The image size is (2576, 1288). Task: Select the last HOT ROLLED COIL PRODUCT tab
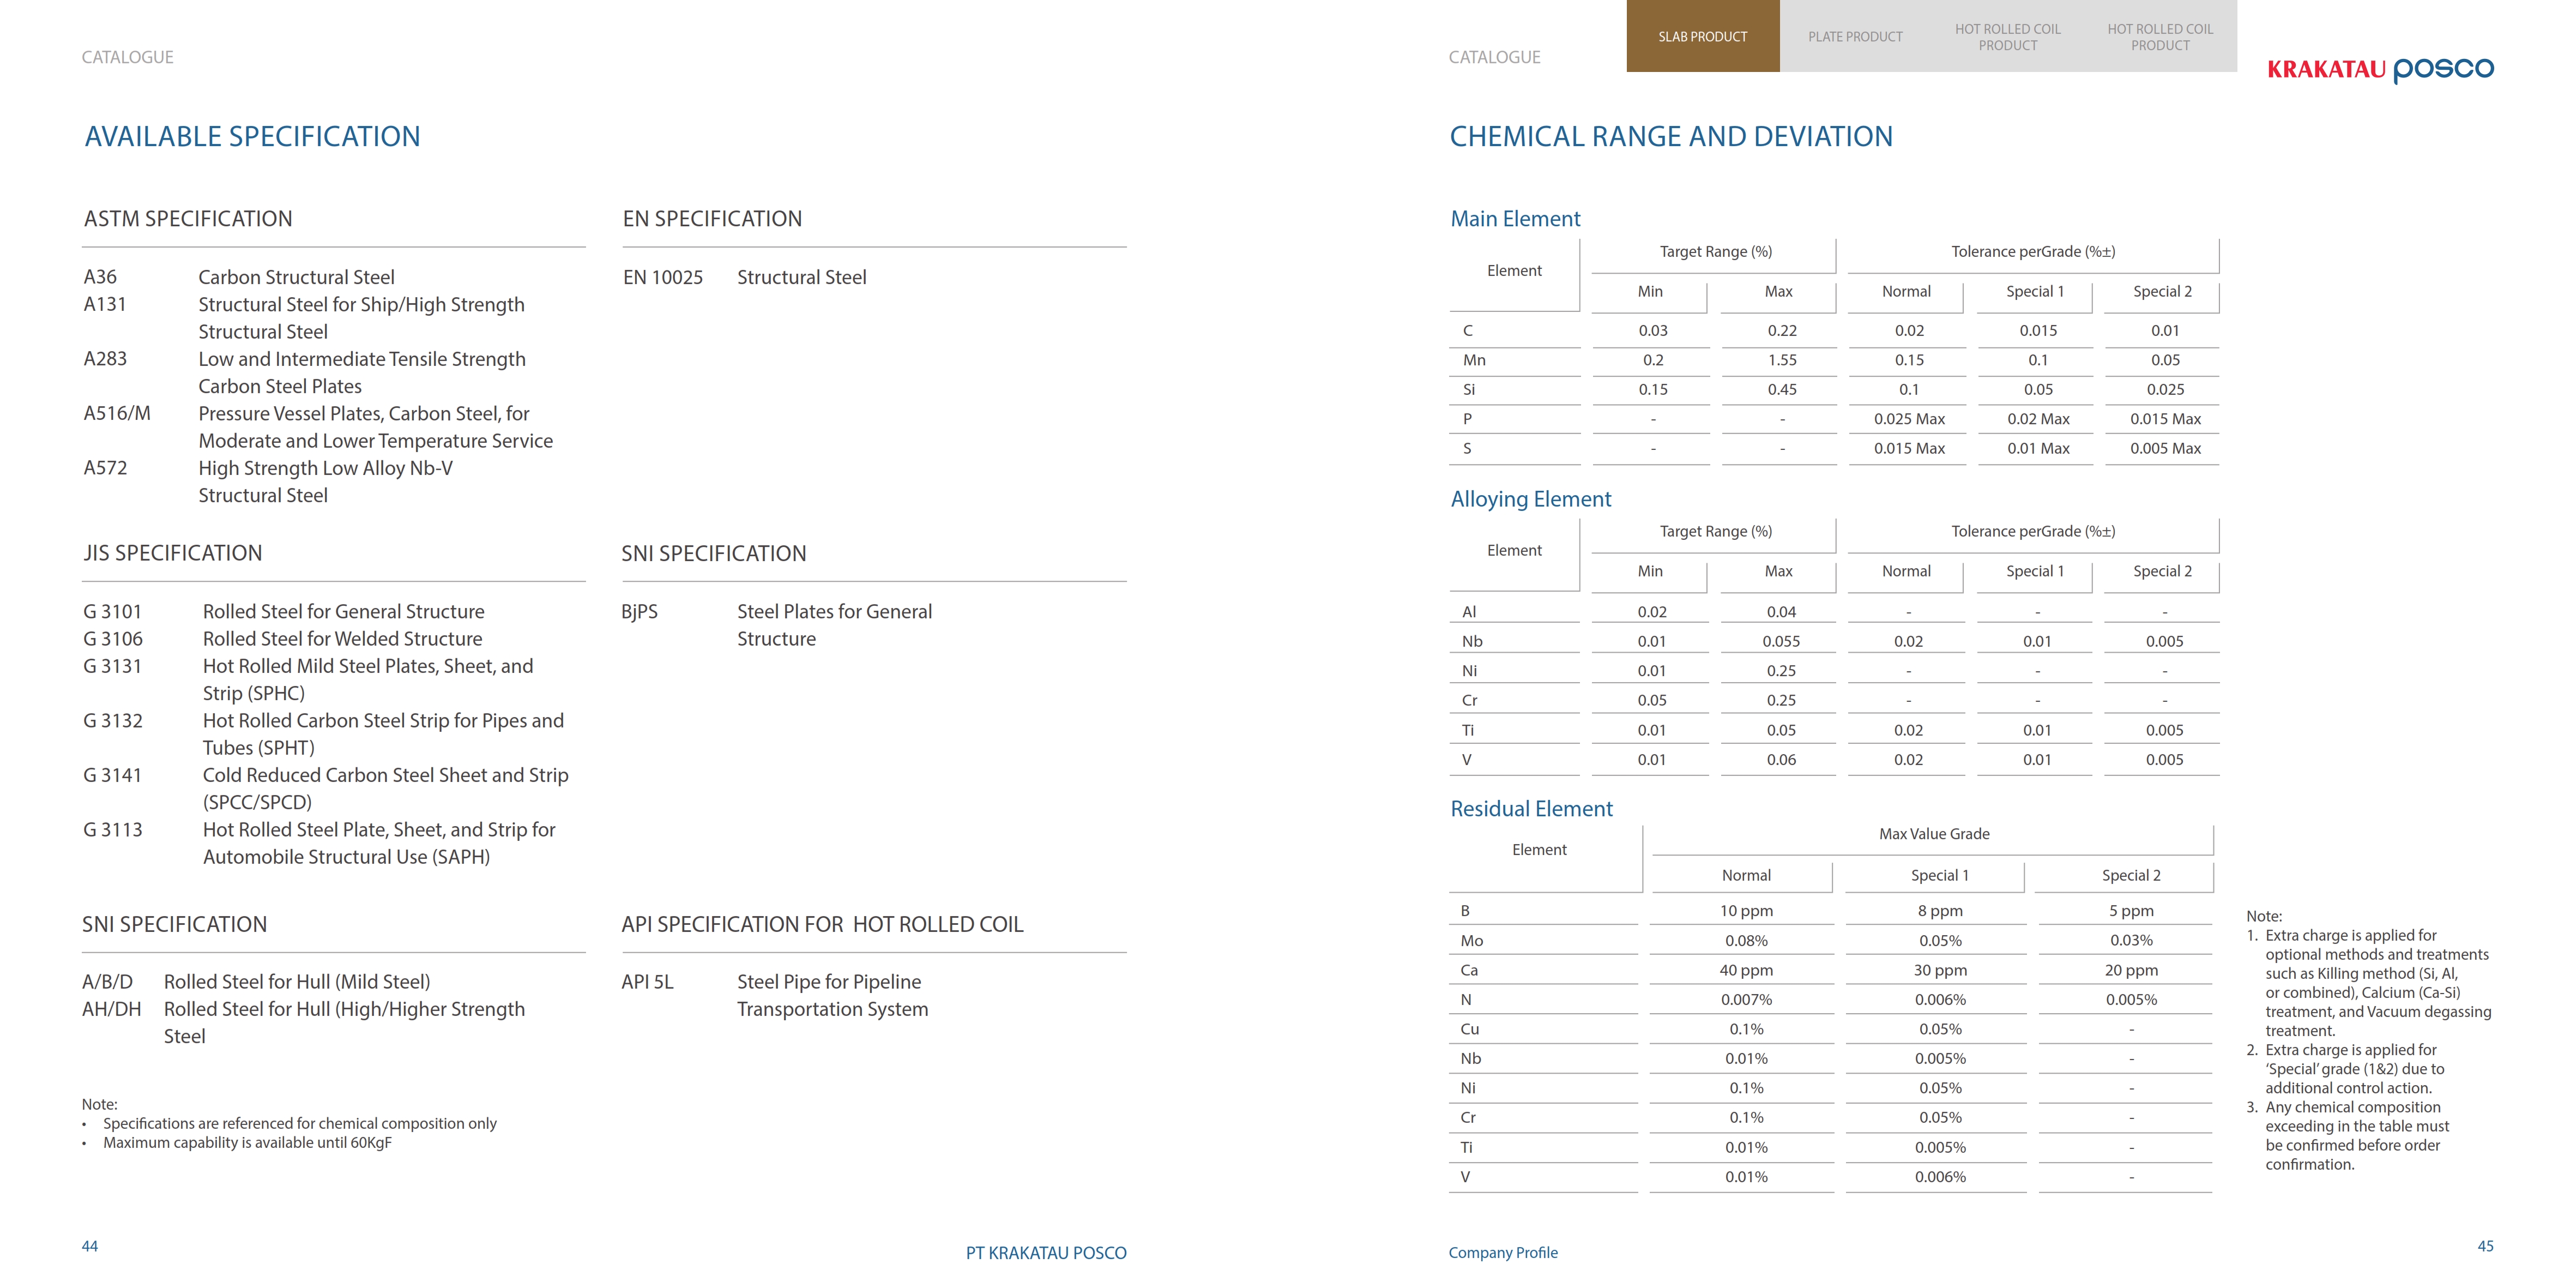tap(2160, 36)
